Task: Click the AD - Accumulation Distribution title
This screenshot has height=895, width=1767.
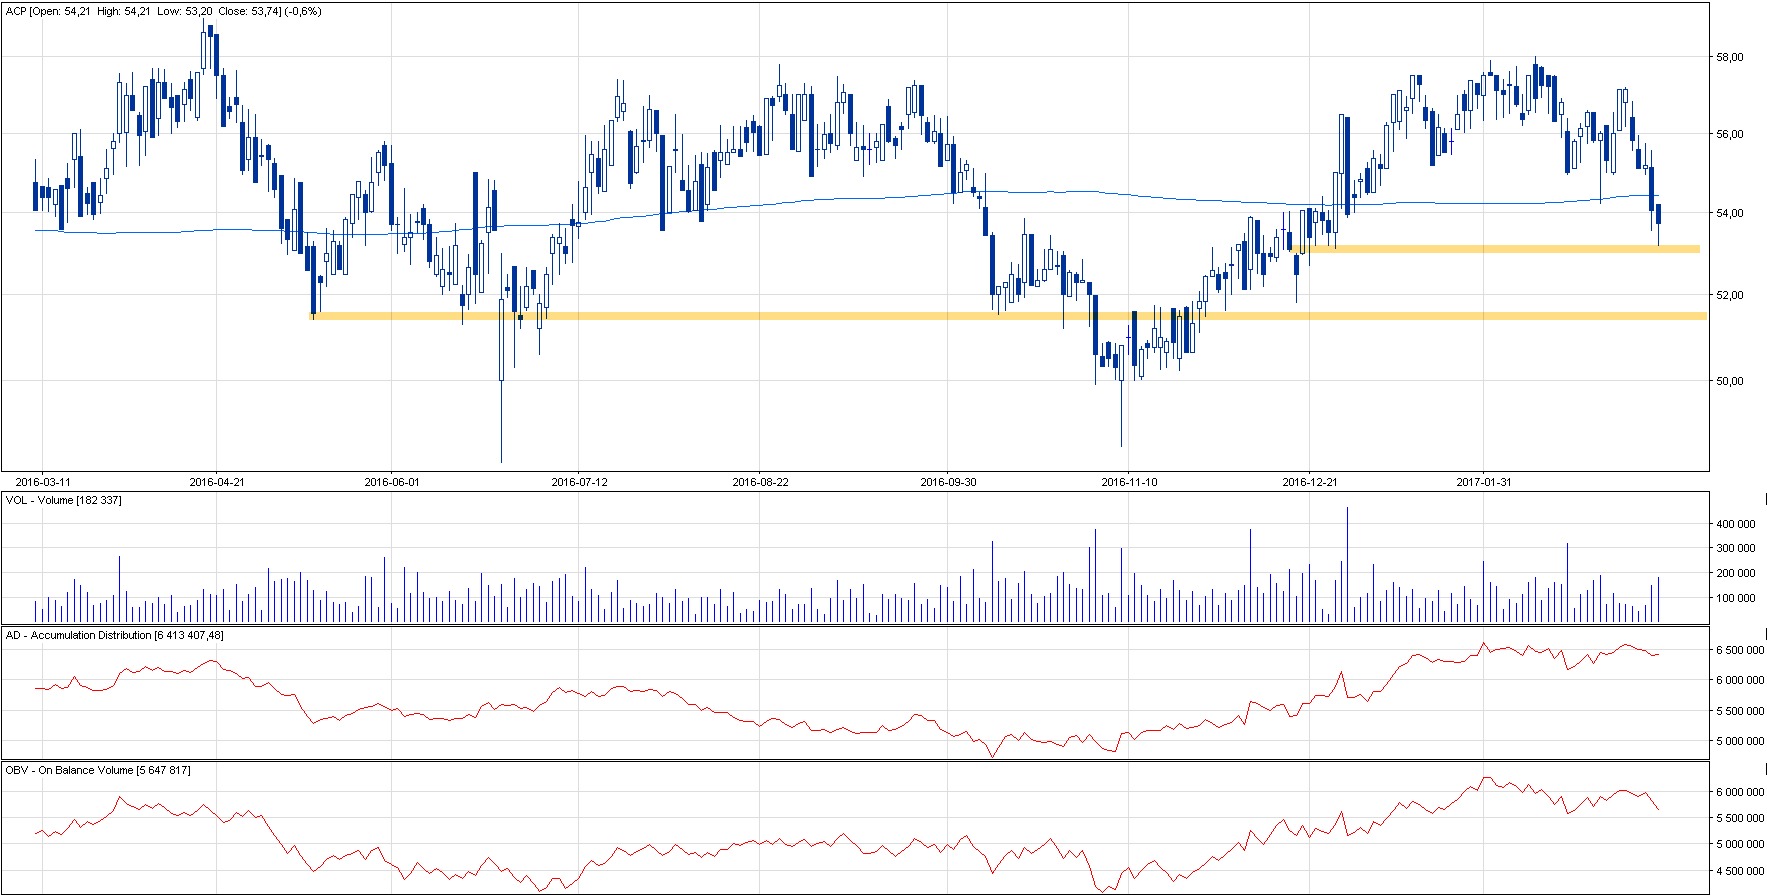Action: [115, 635]
